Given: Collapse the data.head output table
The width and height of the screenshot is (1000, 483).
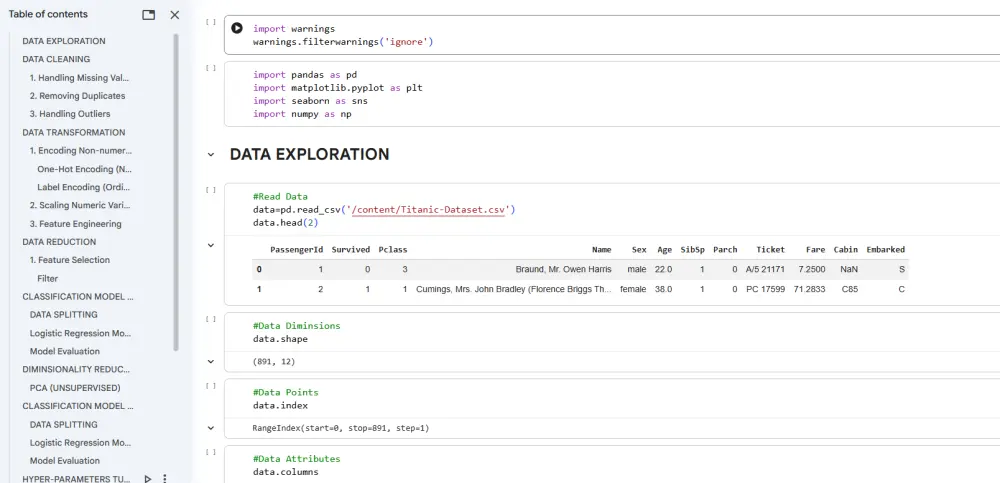Looking at the screenshot, I should tap(210, 245).
